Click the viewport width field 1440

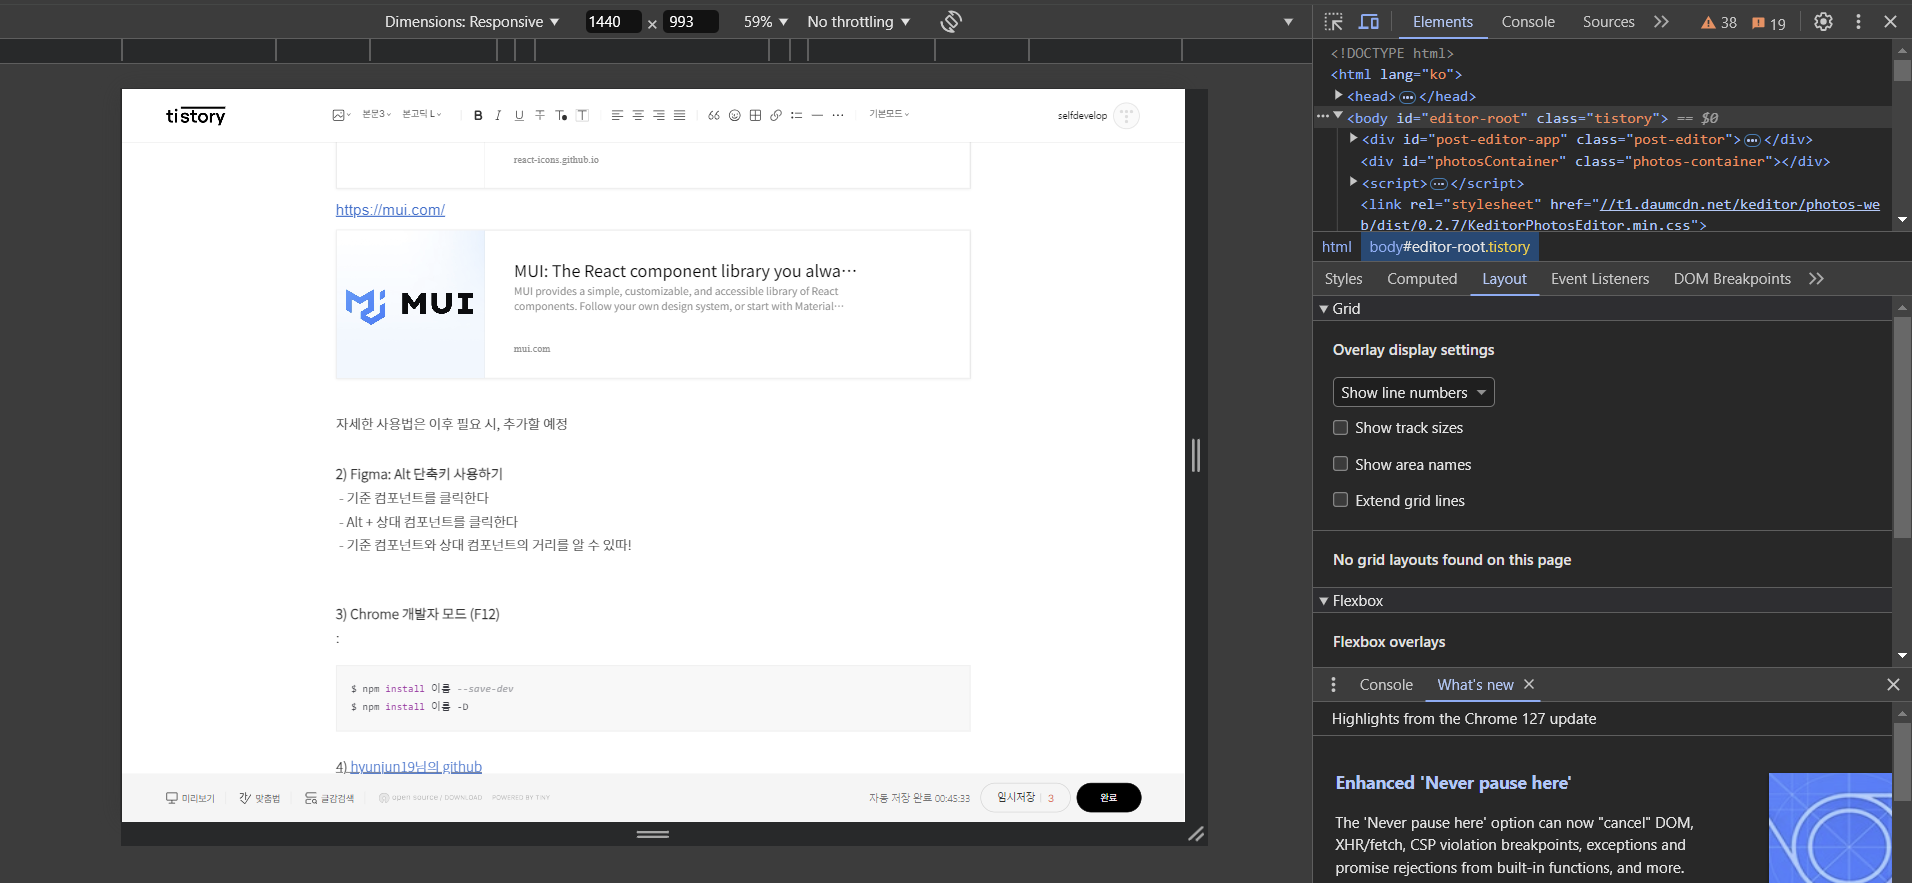(613, 22)
